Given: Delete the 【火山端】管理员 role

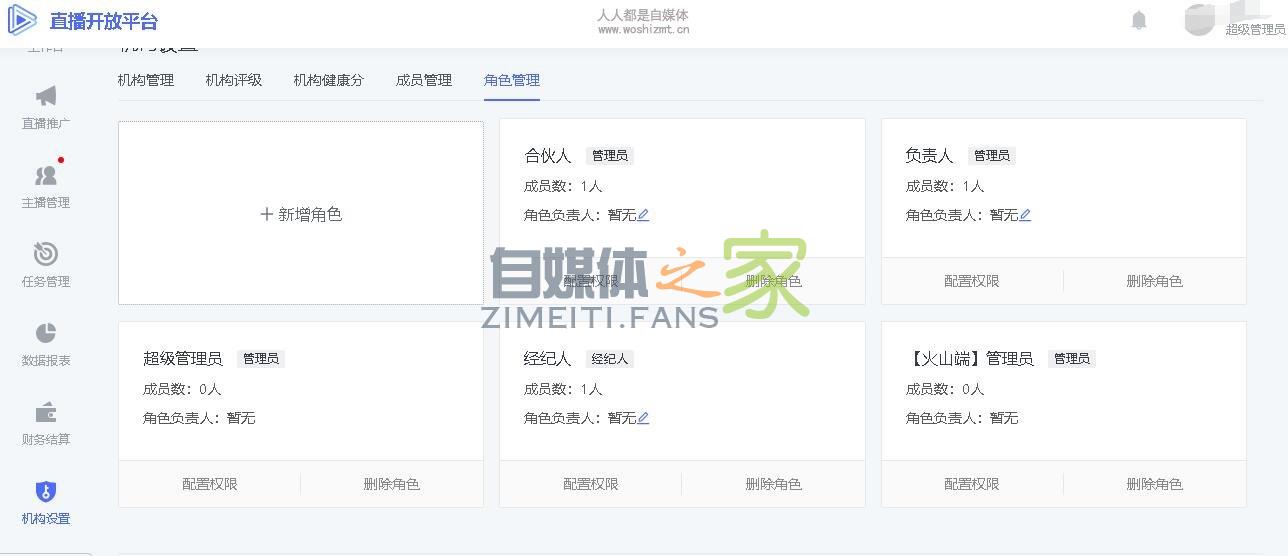Looking at the screenshot, I should click(x=1155, y=484).
